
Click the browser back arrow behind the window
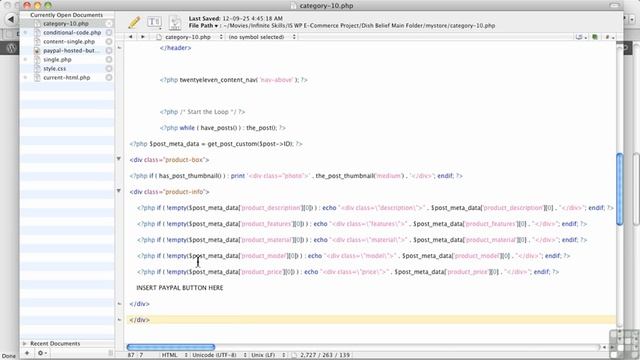coord(11,19)
